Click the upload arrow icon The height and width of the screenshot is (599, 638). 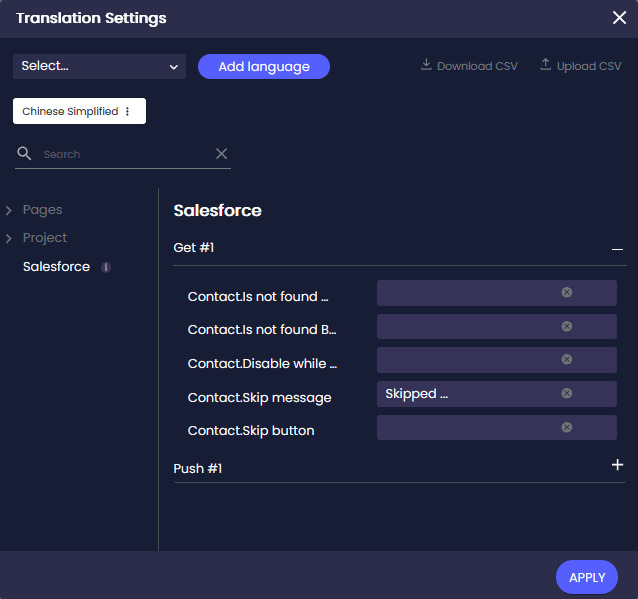(545, 64)
